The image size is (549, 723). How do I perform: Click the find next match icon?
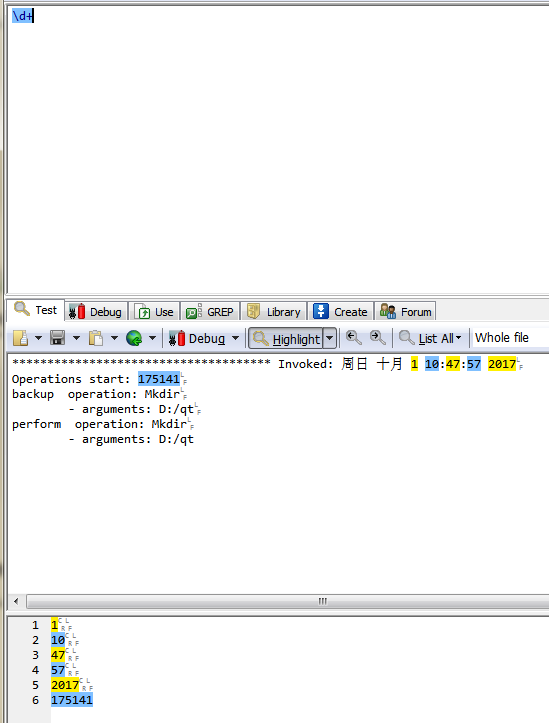click(378, 338)
